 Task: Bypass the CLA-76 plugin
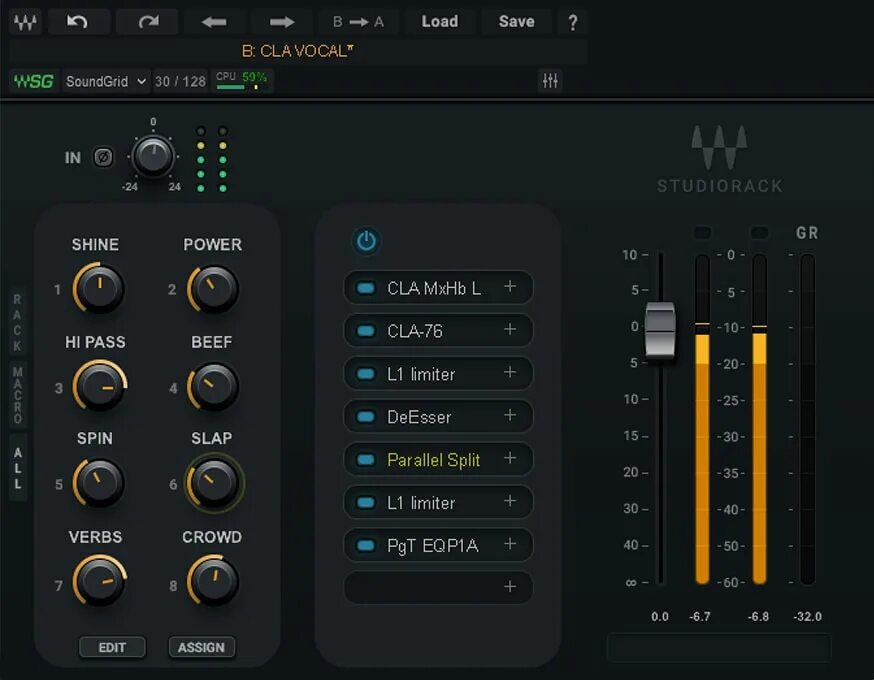pos(366,331)
